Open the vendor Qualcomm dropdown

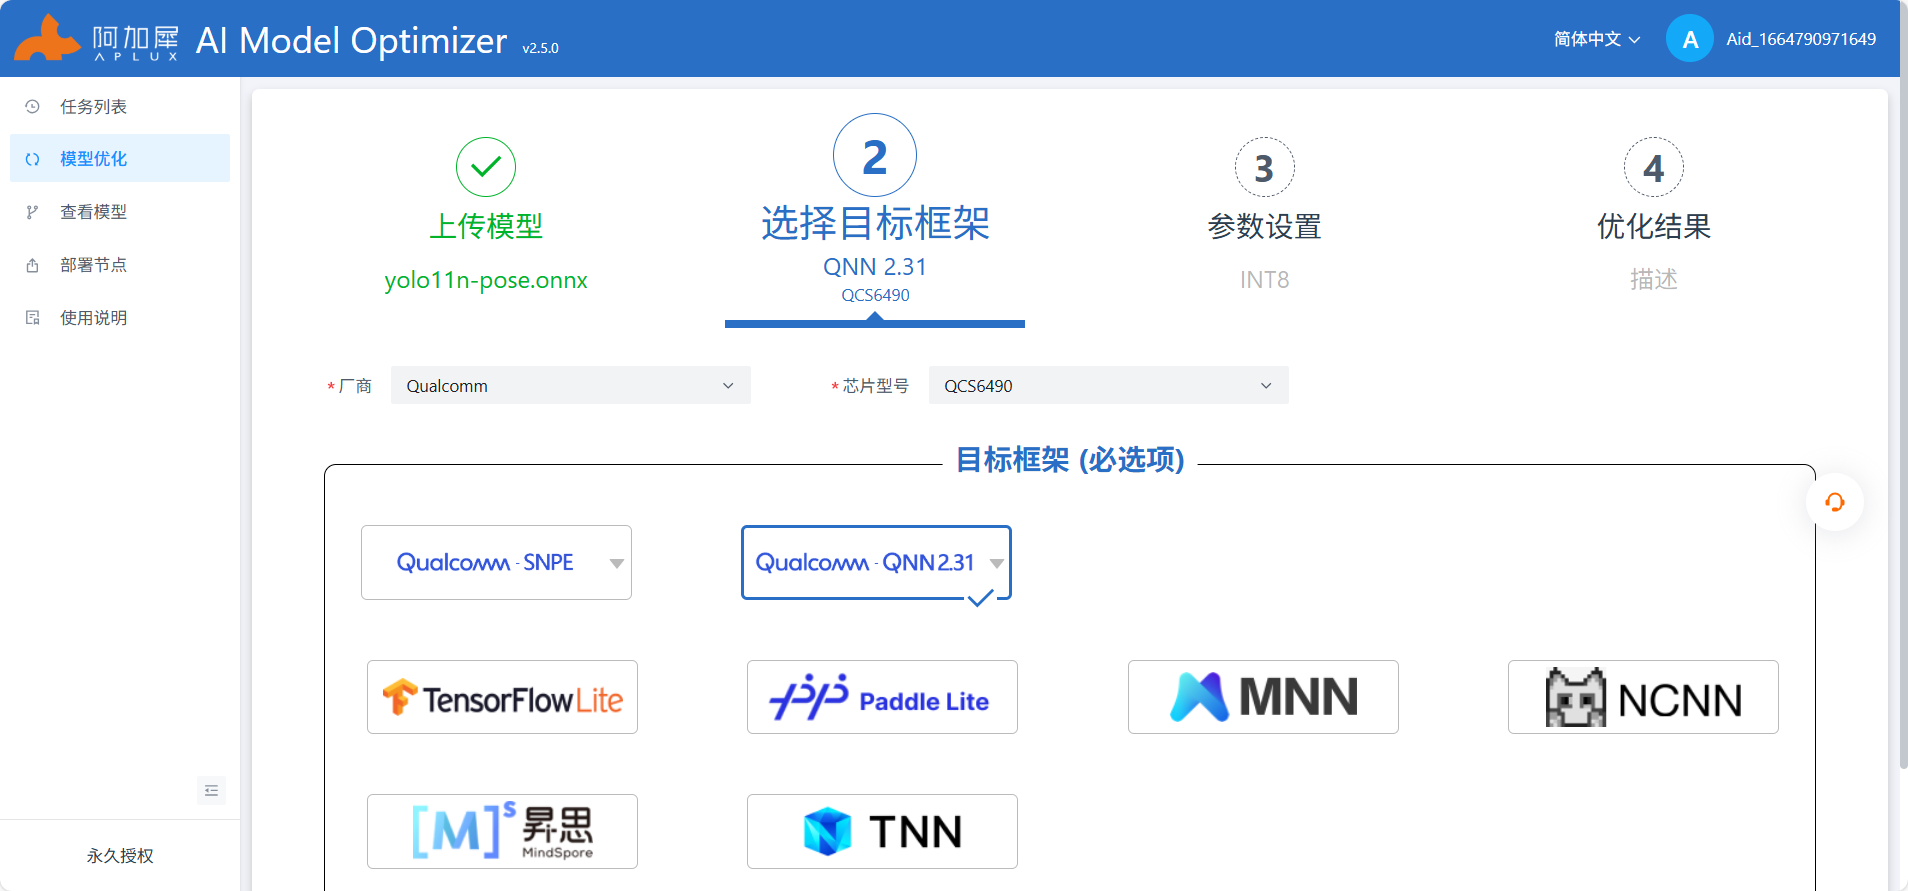pos(570,385)
